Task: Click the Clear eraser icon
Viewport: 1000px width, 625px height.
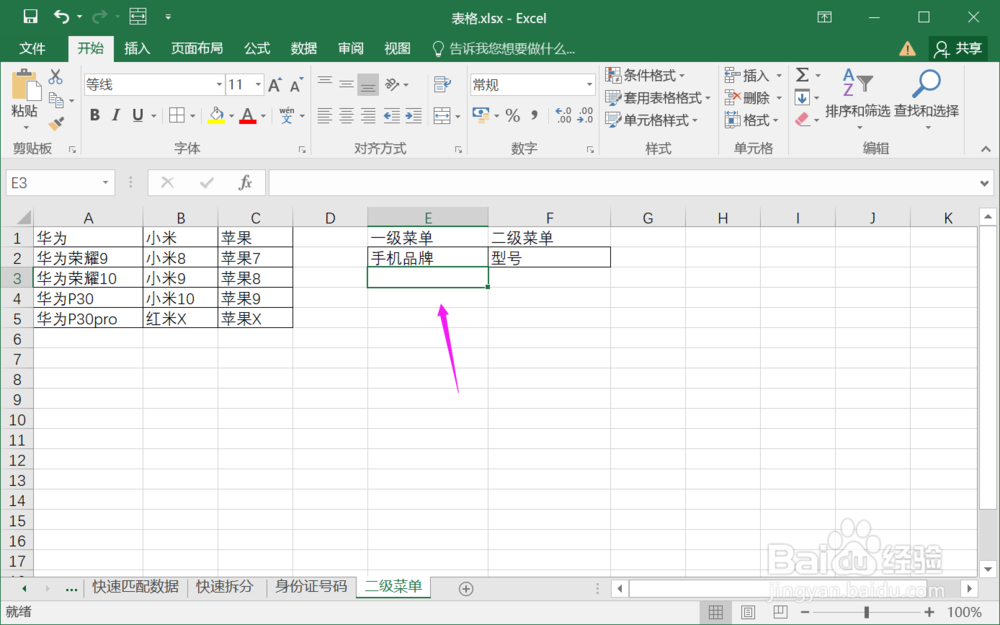Action: coord(802,119)
